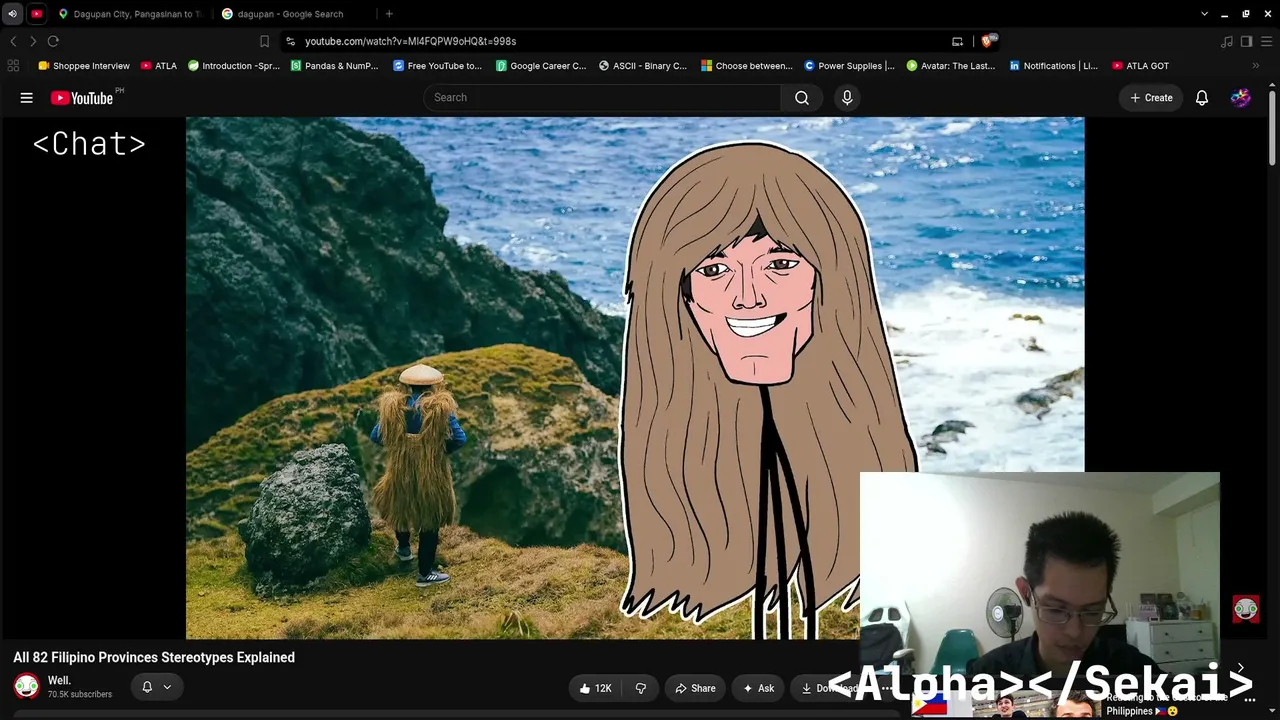
Task: Click the Well. channel name
Action: pyautogui.click(x=59, y=681)
